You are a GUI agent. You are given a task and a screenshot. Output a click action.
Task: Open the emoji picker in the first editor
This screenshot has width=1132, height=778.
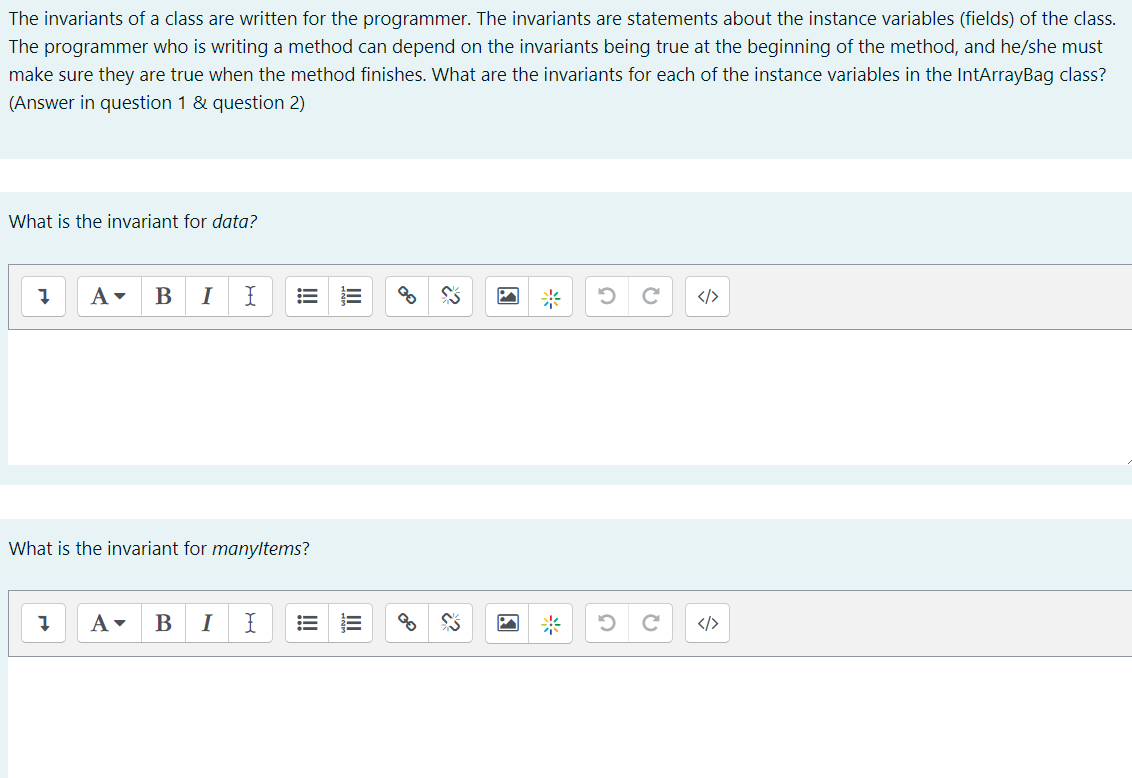[x=551, y=296]
